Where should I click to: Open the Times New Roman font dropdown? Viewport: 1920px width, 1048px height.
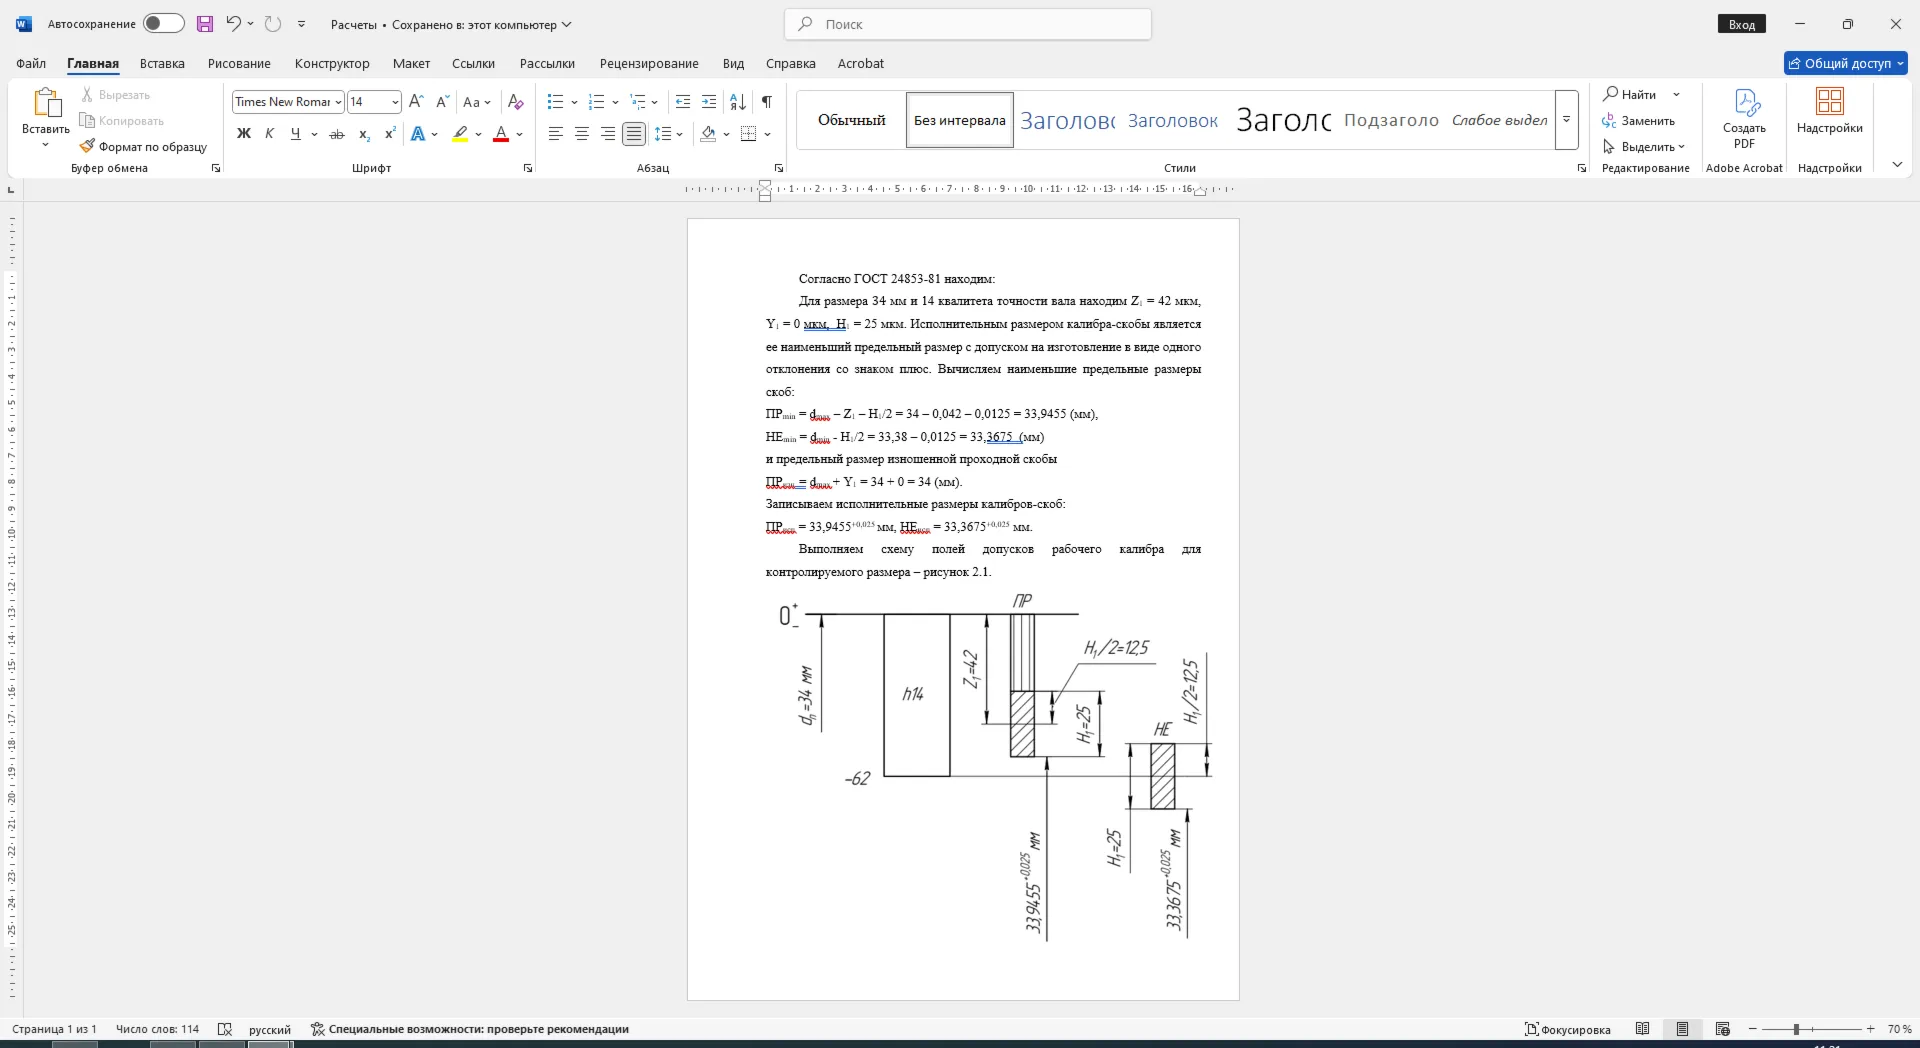click(338, 102)
